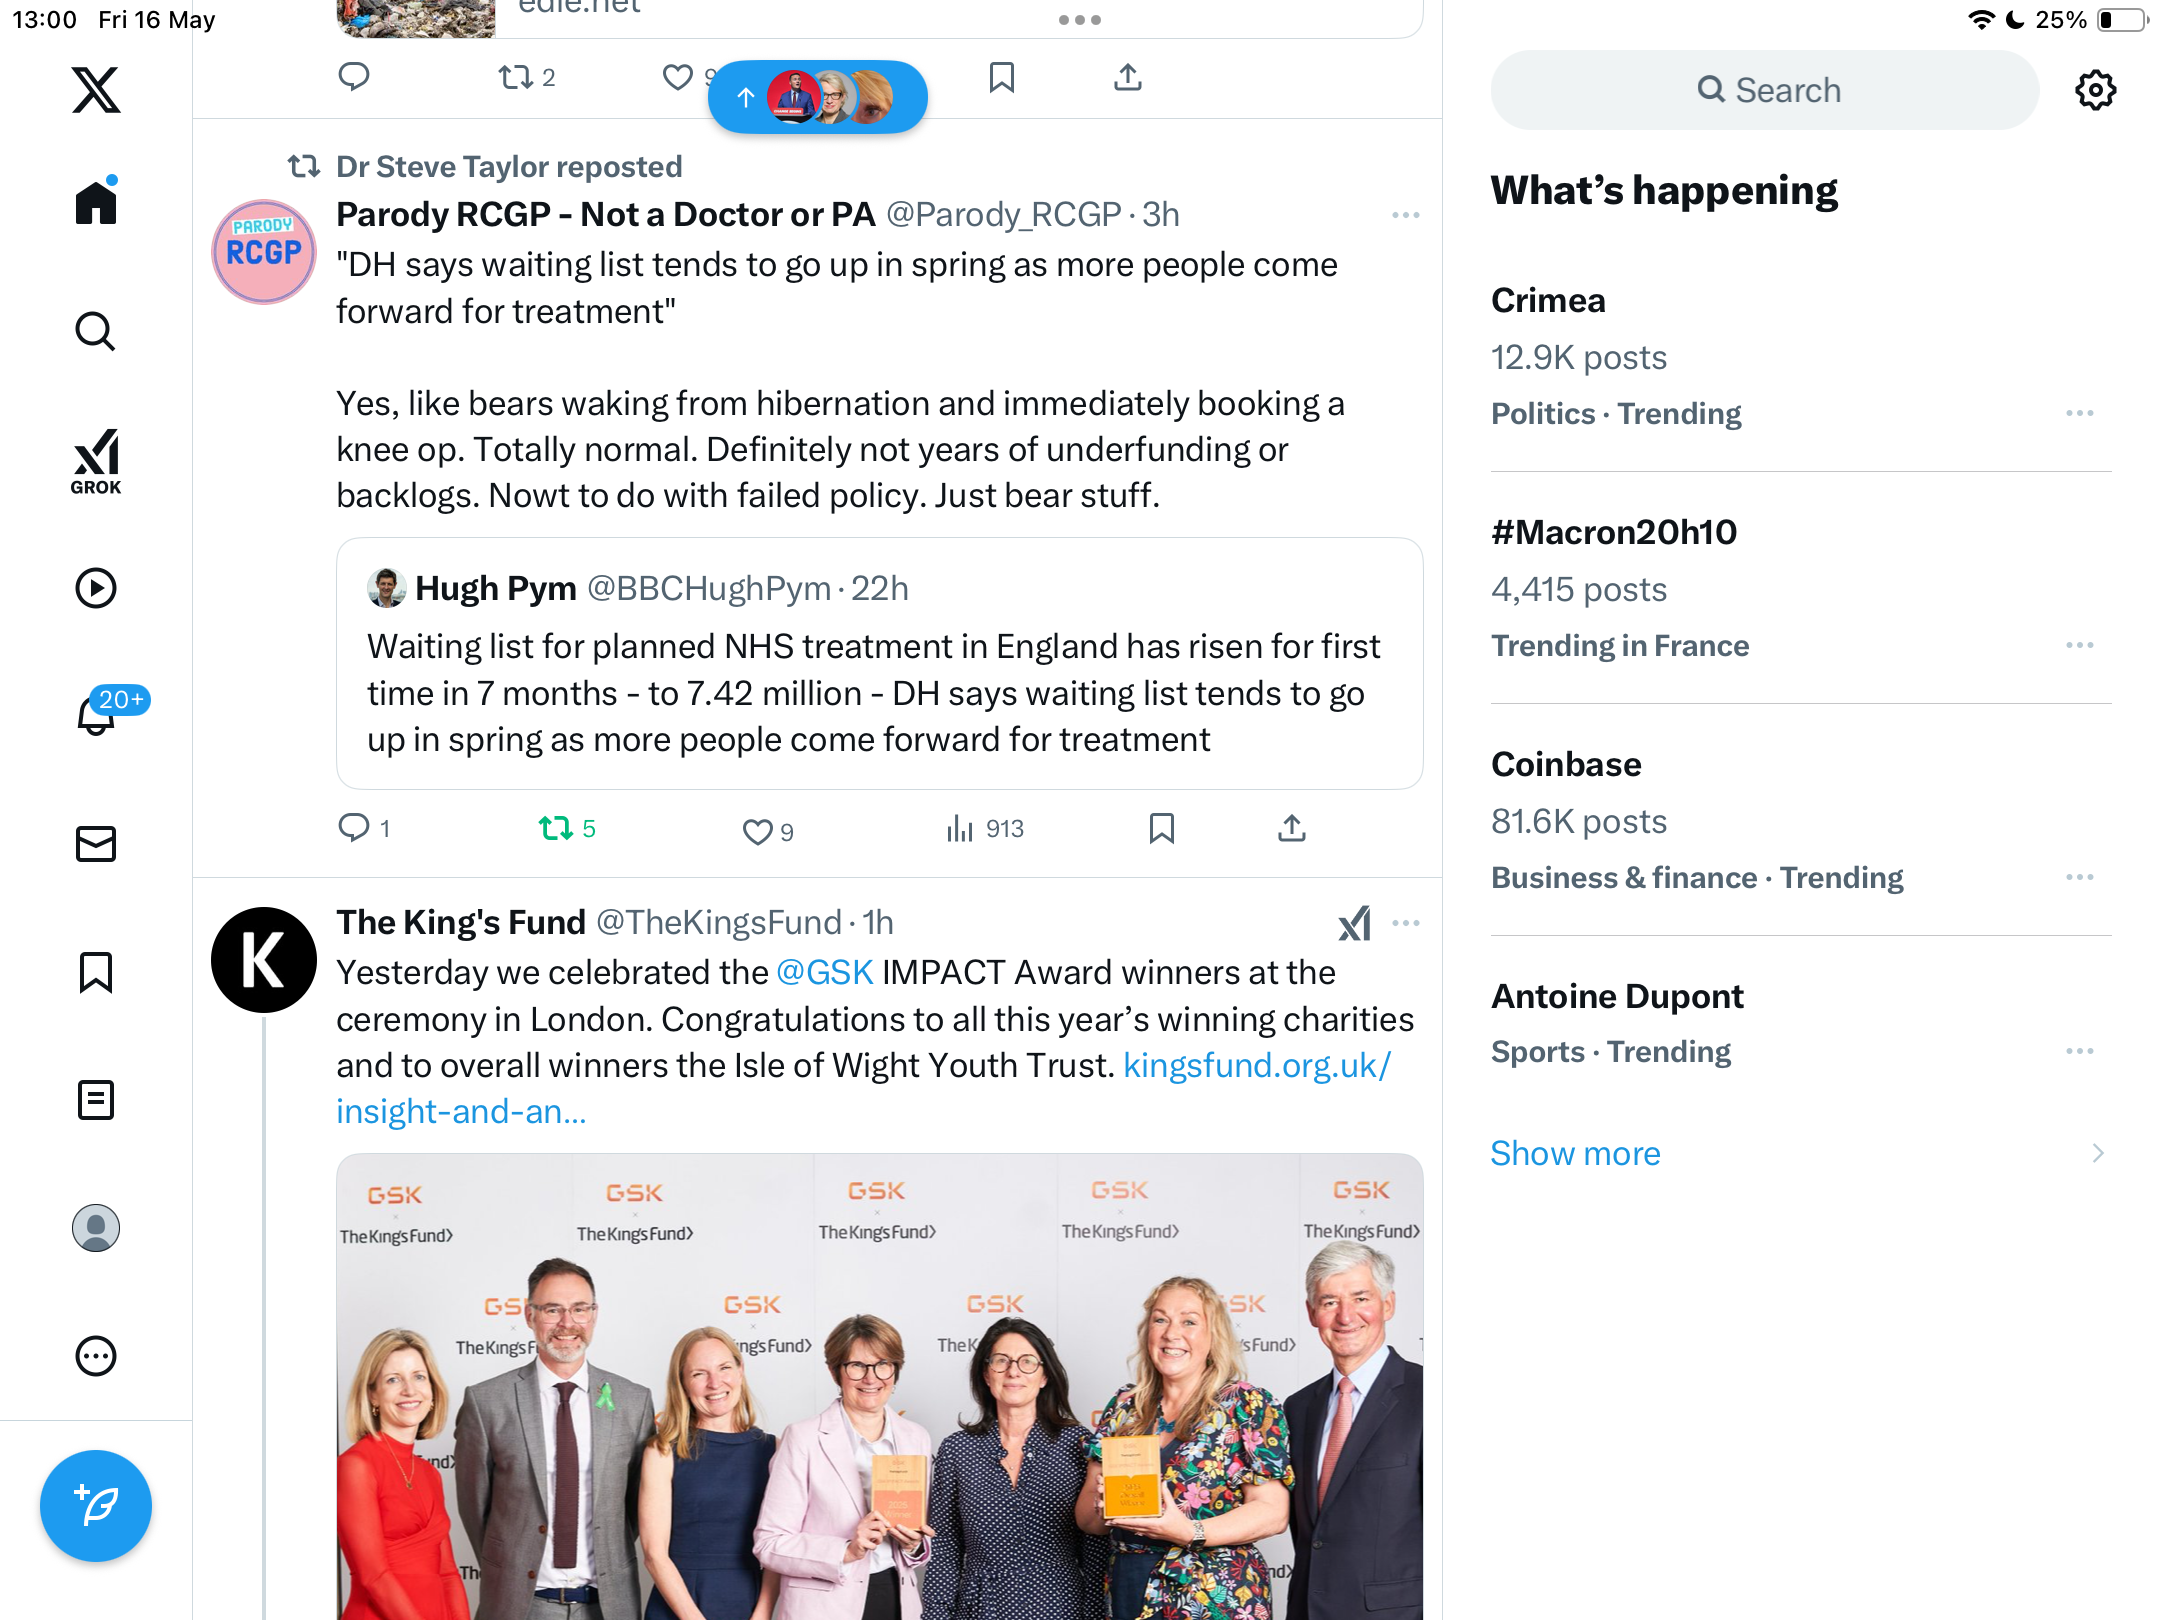
Task: Go to the Home tab
Action: (x=96, y=201)
